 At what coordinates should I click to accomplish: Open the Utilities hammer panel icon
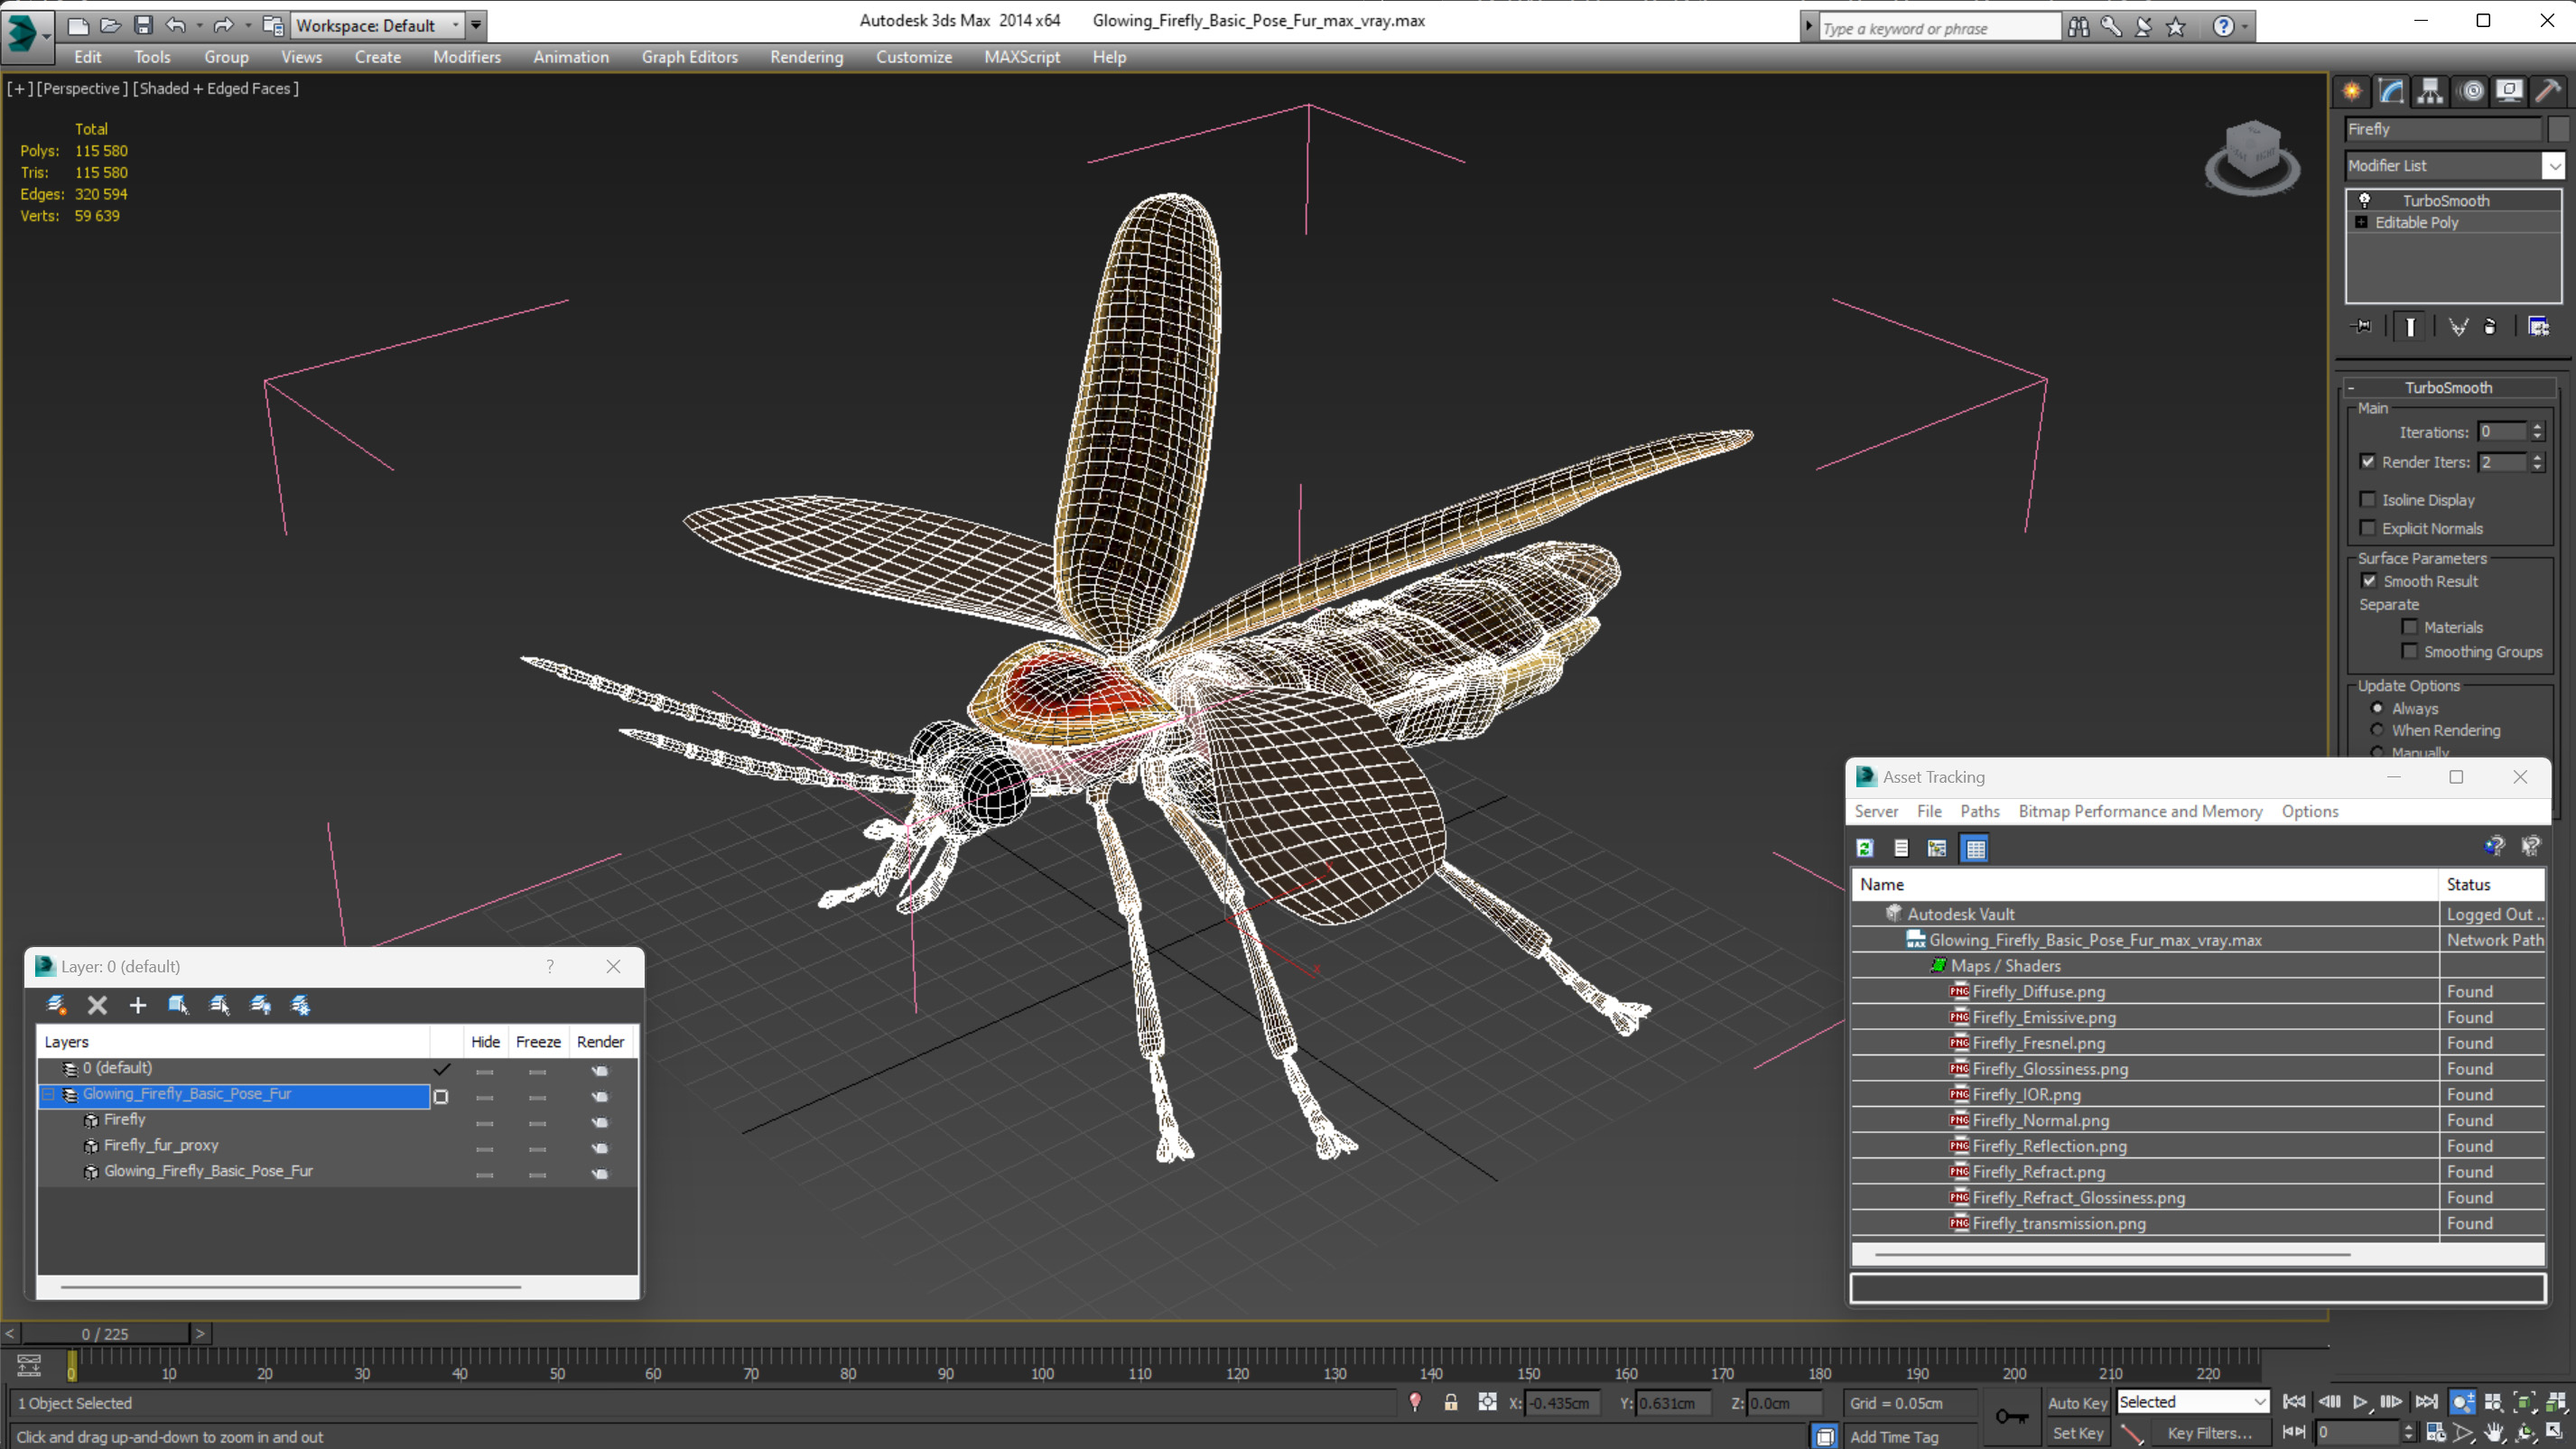pyautogui.click(x=2548, y=91)
